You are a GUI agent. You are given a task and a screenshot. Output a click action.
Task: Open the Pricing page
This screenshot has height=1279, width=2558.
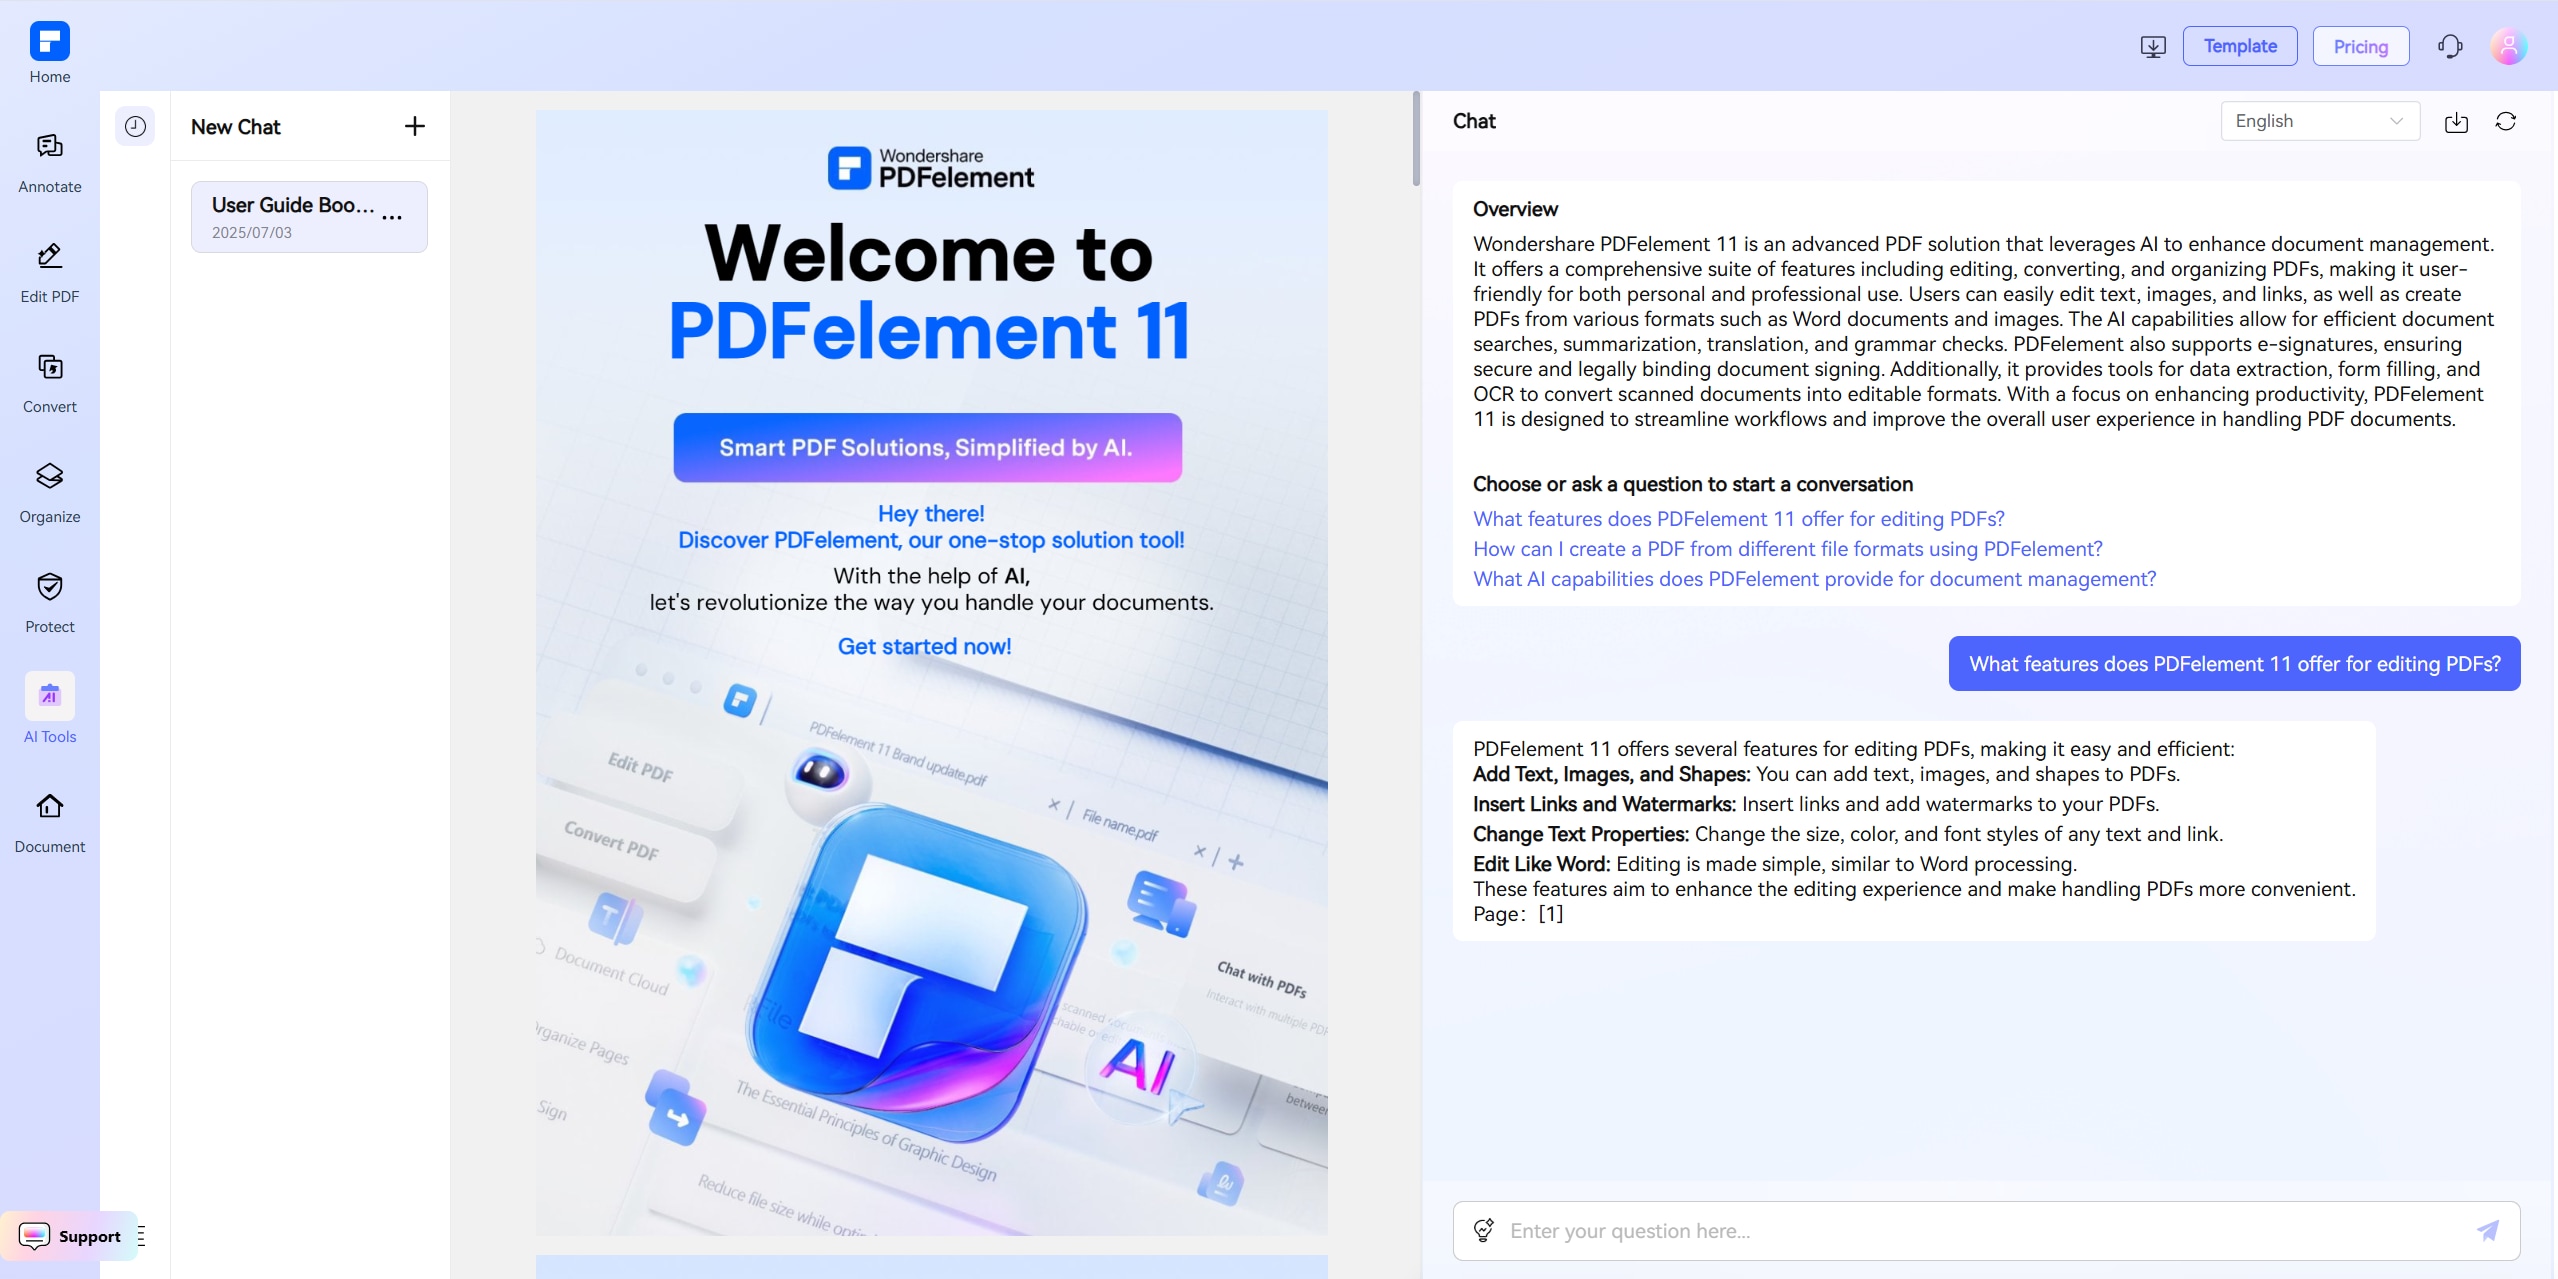point(2361,46)
